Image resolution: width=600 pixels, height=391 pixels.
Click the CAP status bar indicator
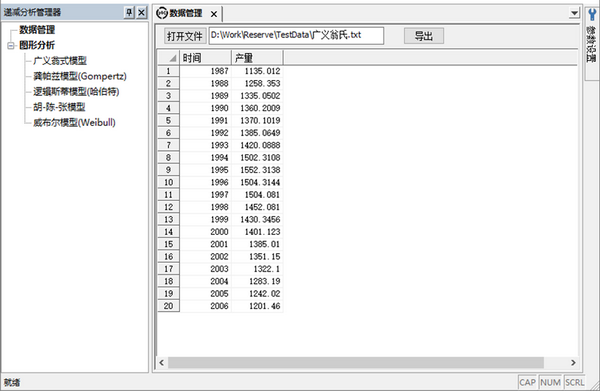527,382
